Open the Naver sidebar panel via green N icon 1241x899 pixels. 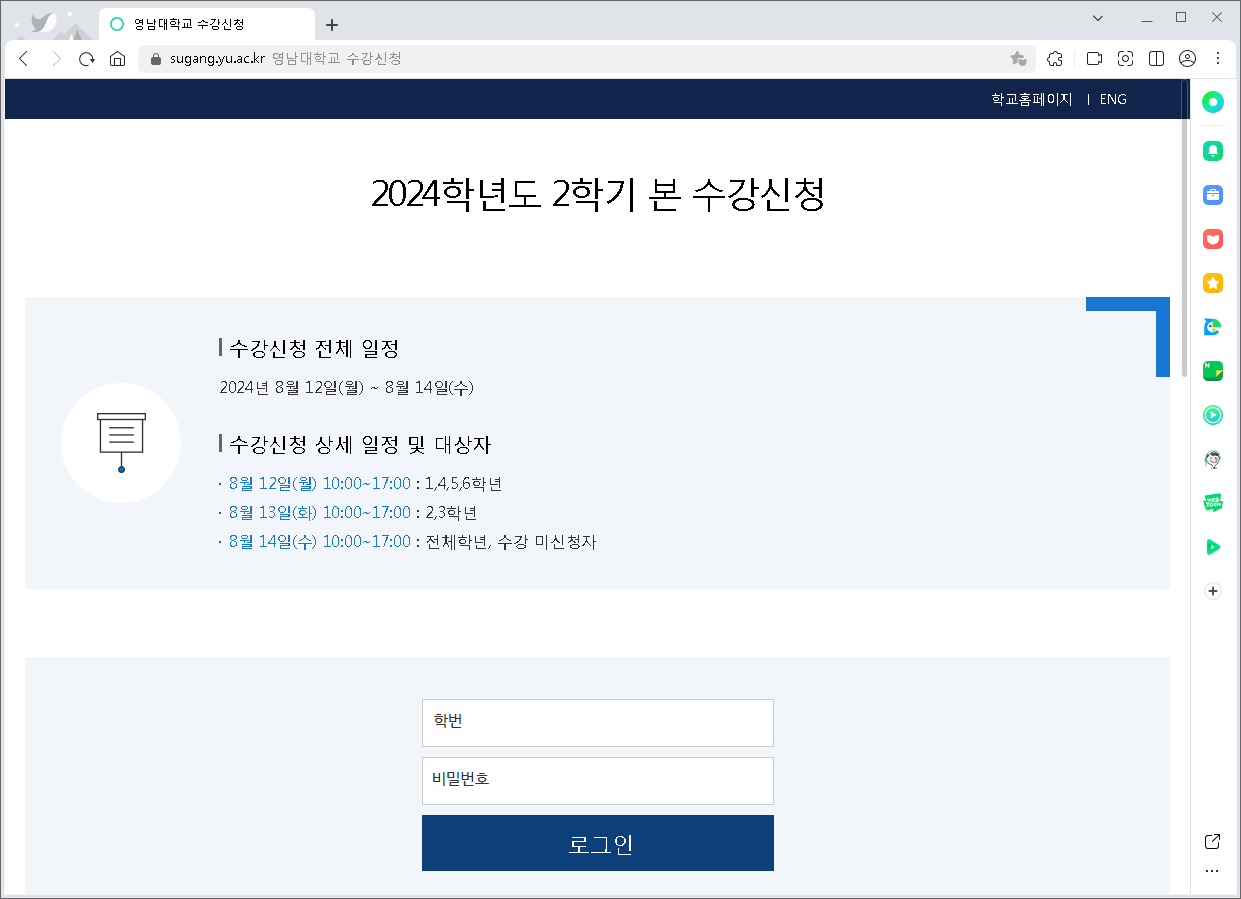[1212, 371]
